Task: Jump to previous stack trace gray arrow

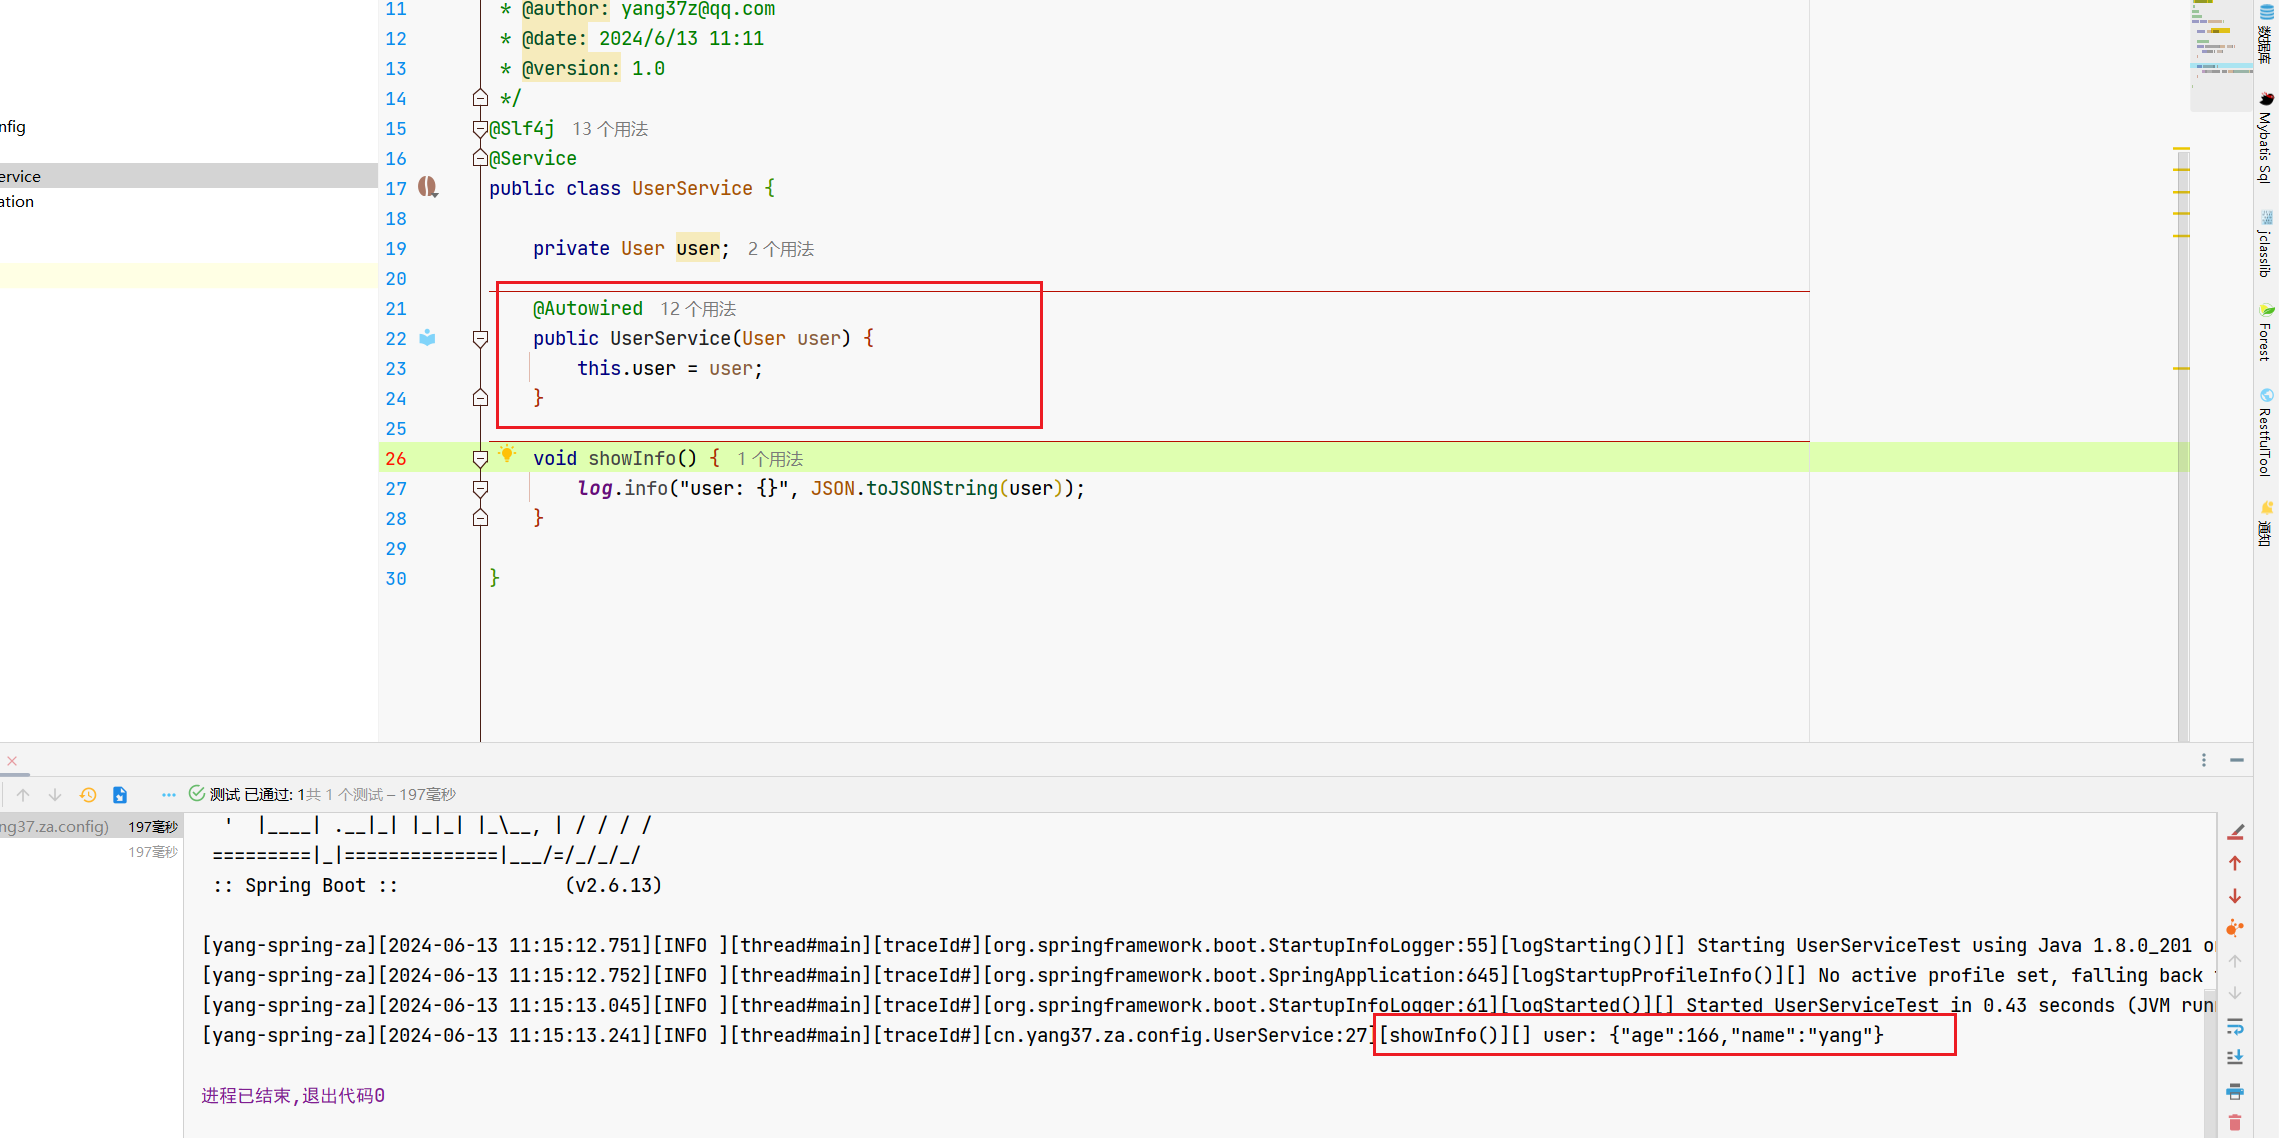Action: point(2235,961)
